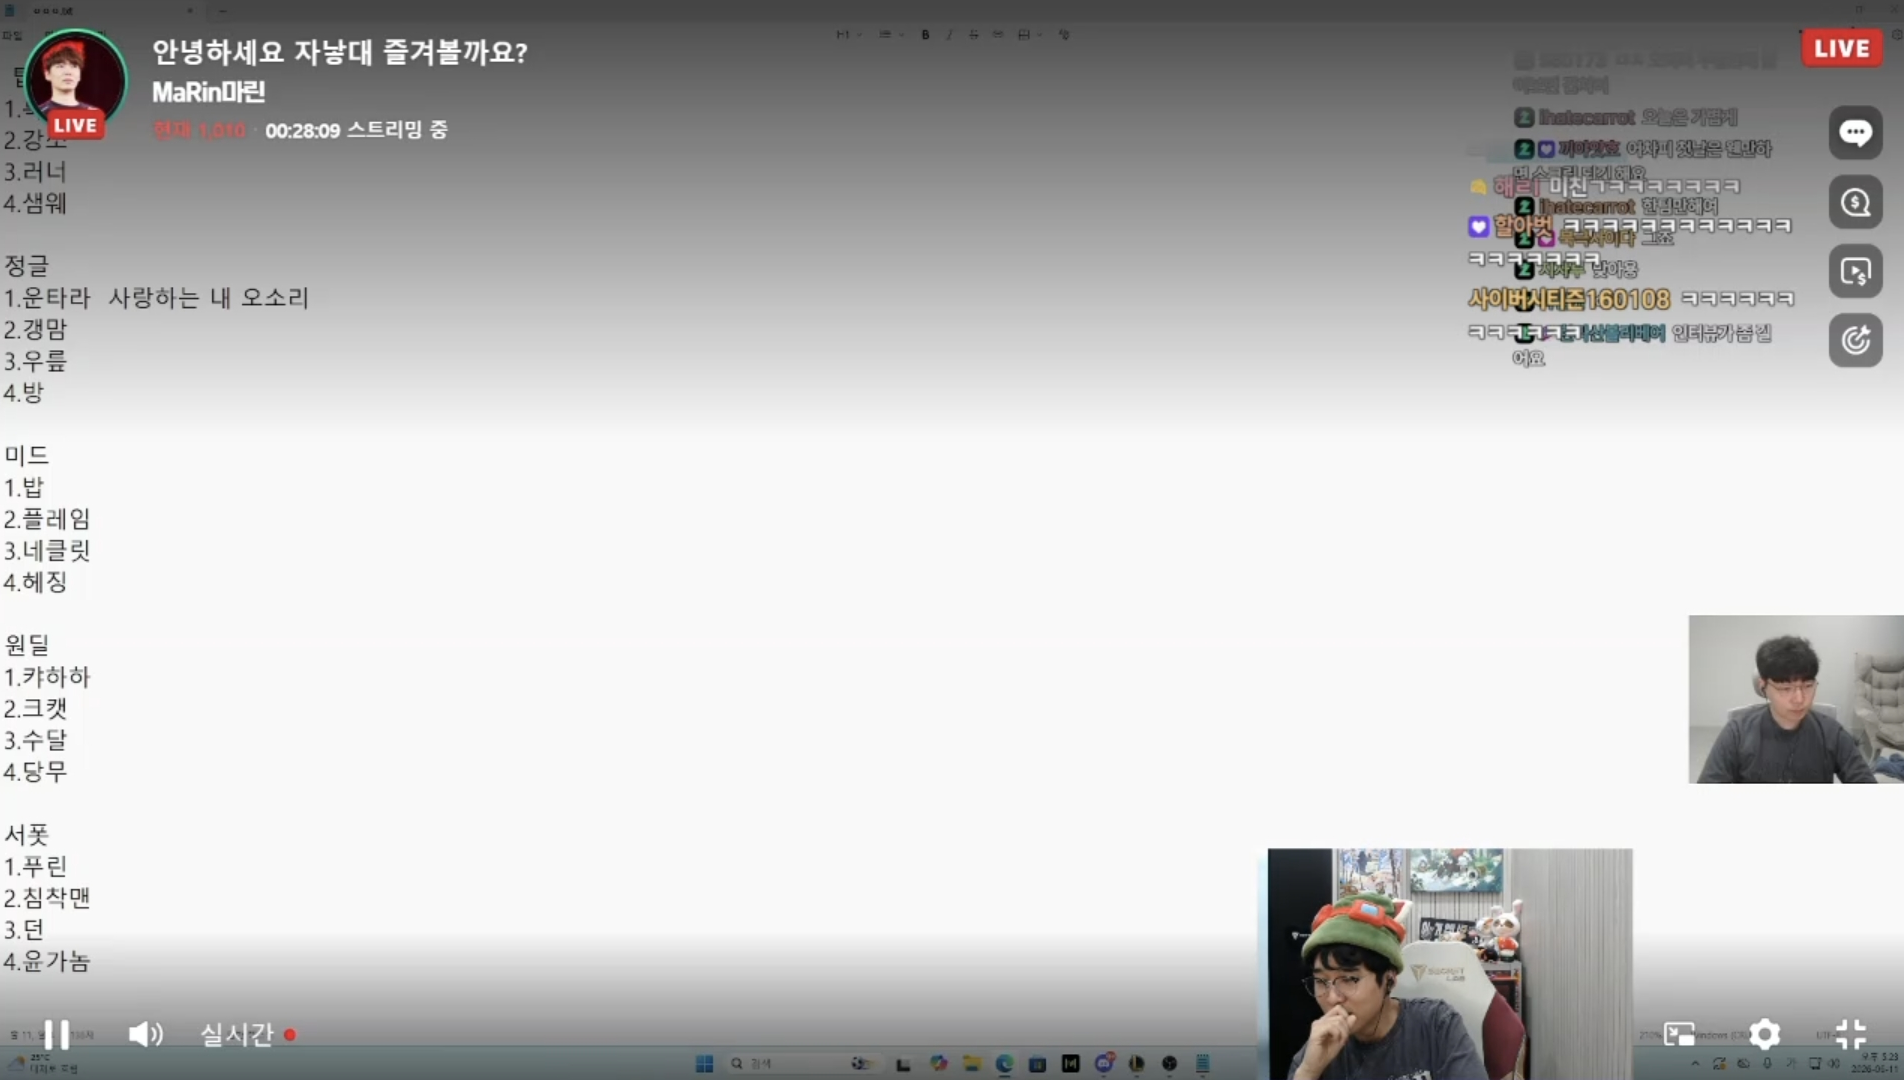
Task: Toggle bold formatting in Notepad toolbar
Action: (926, 34)
